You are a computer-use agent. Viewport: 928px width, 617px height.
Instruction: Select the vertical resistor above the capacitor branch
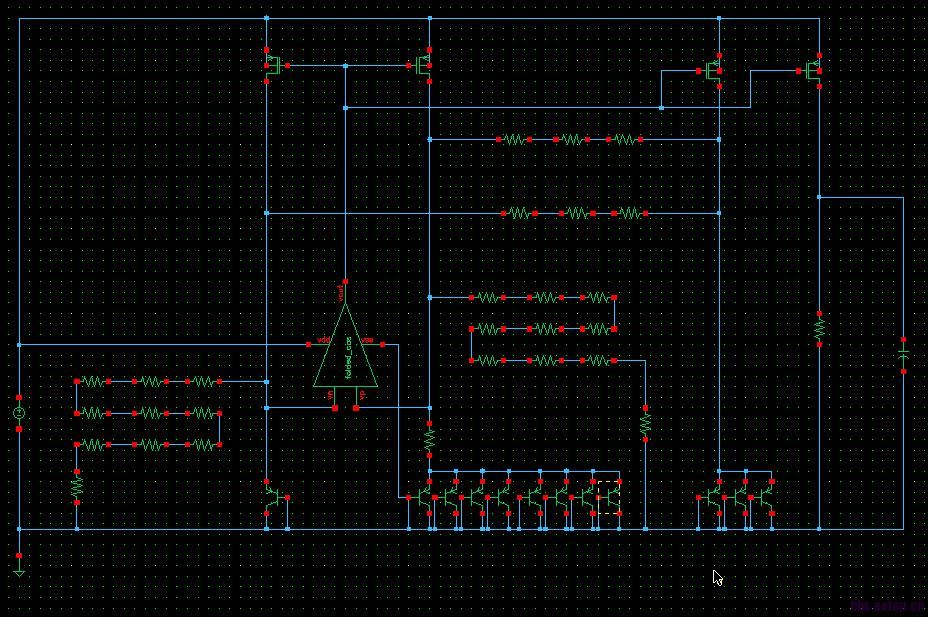click(819, 329)
